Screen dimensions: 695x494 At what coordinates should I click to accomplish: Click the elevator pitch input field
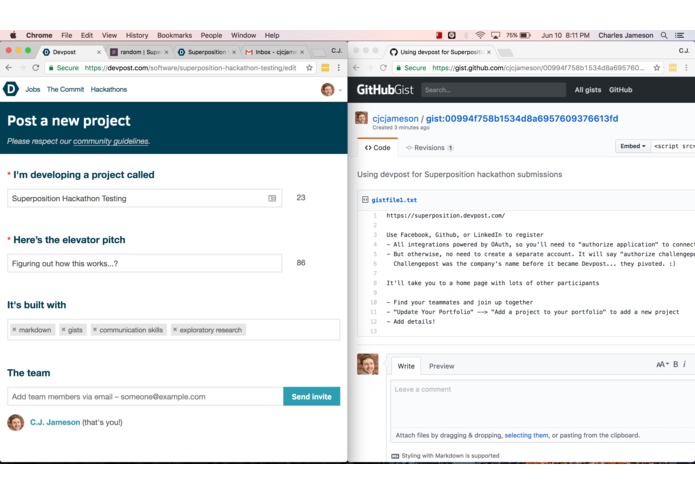pyautogui.click(x=144, y=263)
